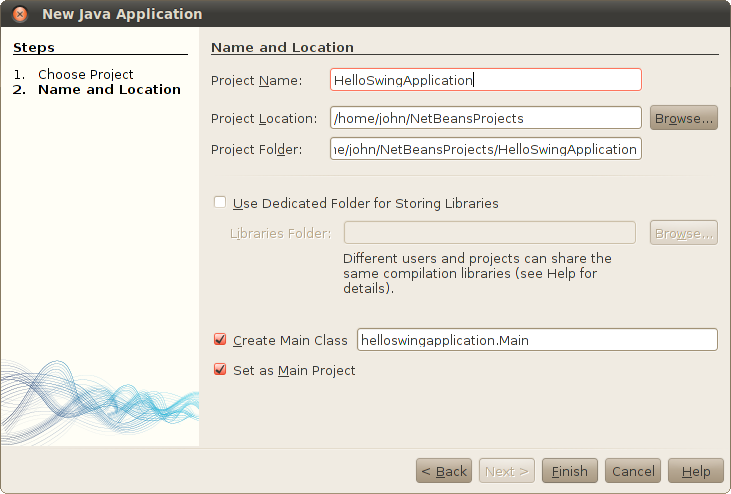Viewport: 731px width, 494px height.
Task: Click the main class name field
Action: [537, 340]
